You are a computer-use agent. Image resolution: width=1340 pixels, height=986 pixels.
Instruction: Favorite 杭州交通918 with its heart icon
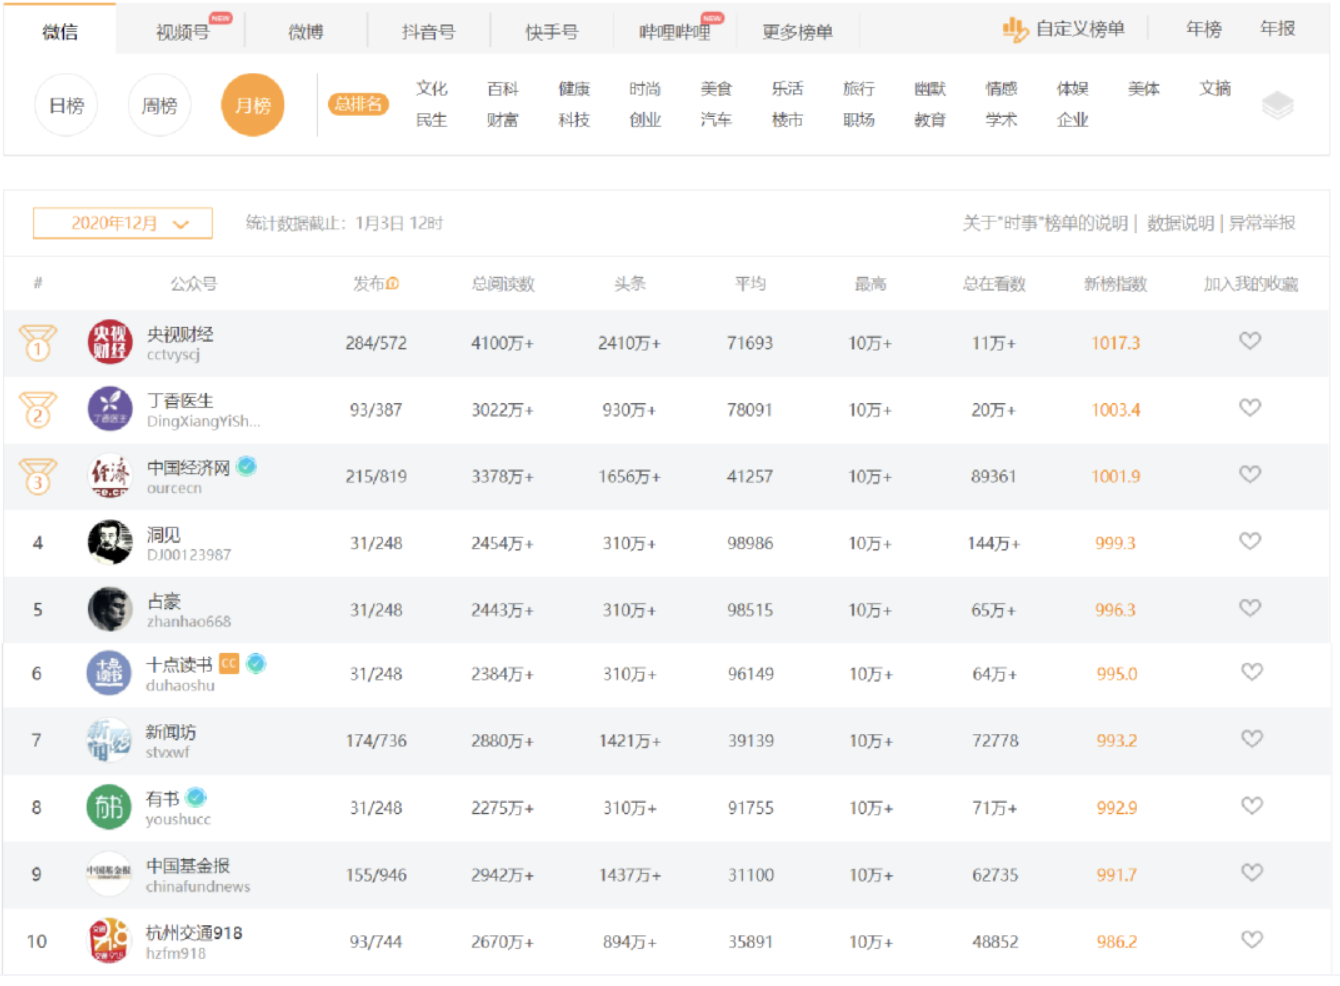(1252, 940)
